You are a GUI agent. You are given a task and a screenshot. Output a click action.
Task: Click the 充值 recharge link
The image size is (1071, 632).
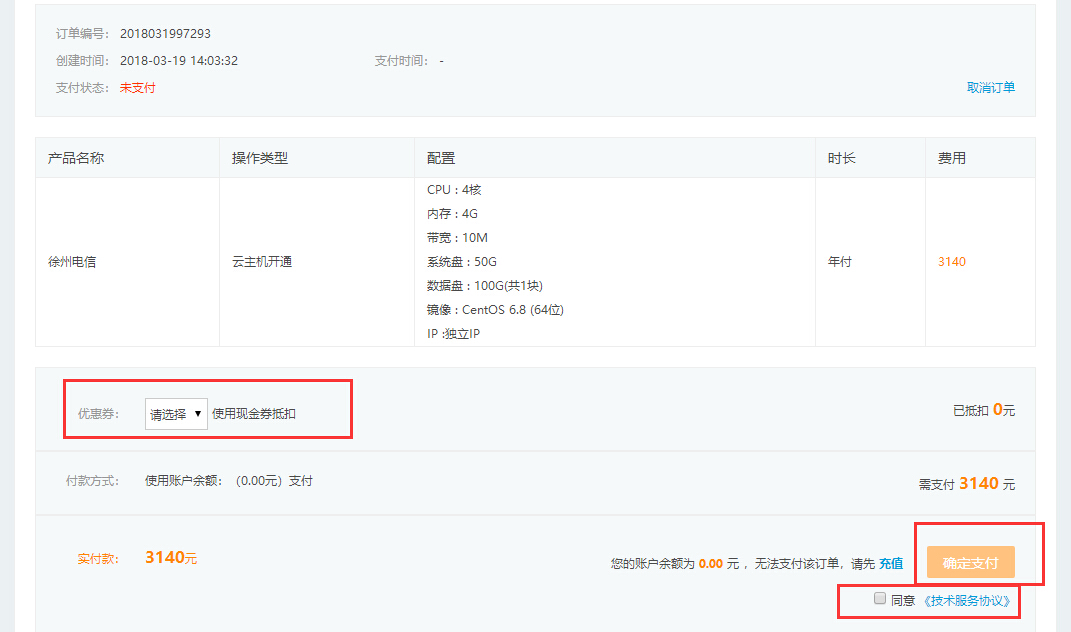891,564
